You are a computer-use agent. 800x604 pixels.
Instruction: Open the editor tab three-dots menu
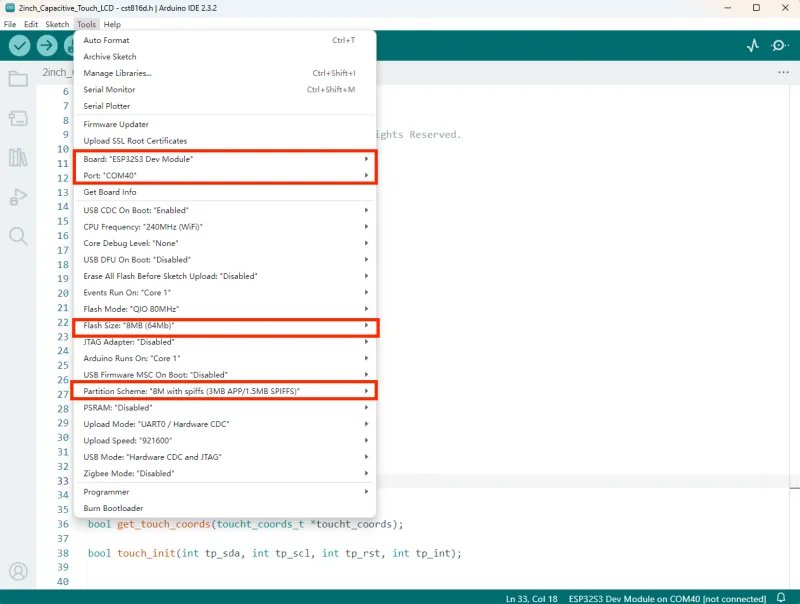pyautogui.click(x=783, y=72)
